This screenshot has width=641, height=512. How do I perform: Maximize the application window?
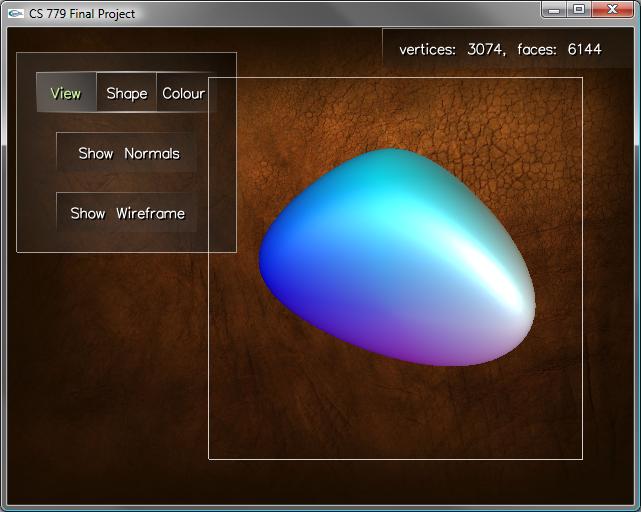579,9
